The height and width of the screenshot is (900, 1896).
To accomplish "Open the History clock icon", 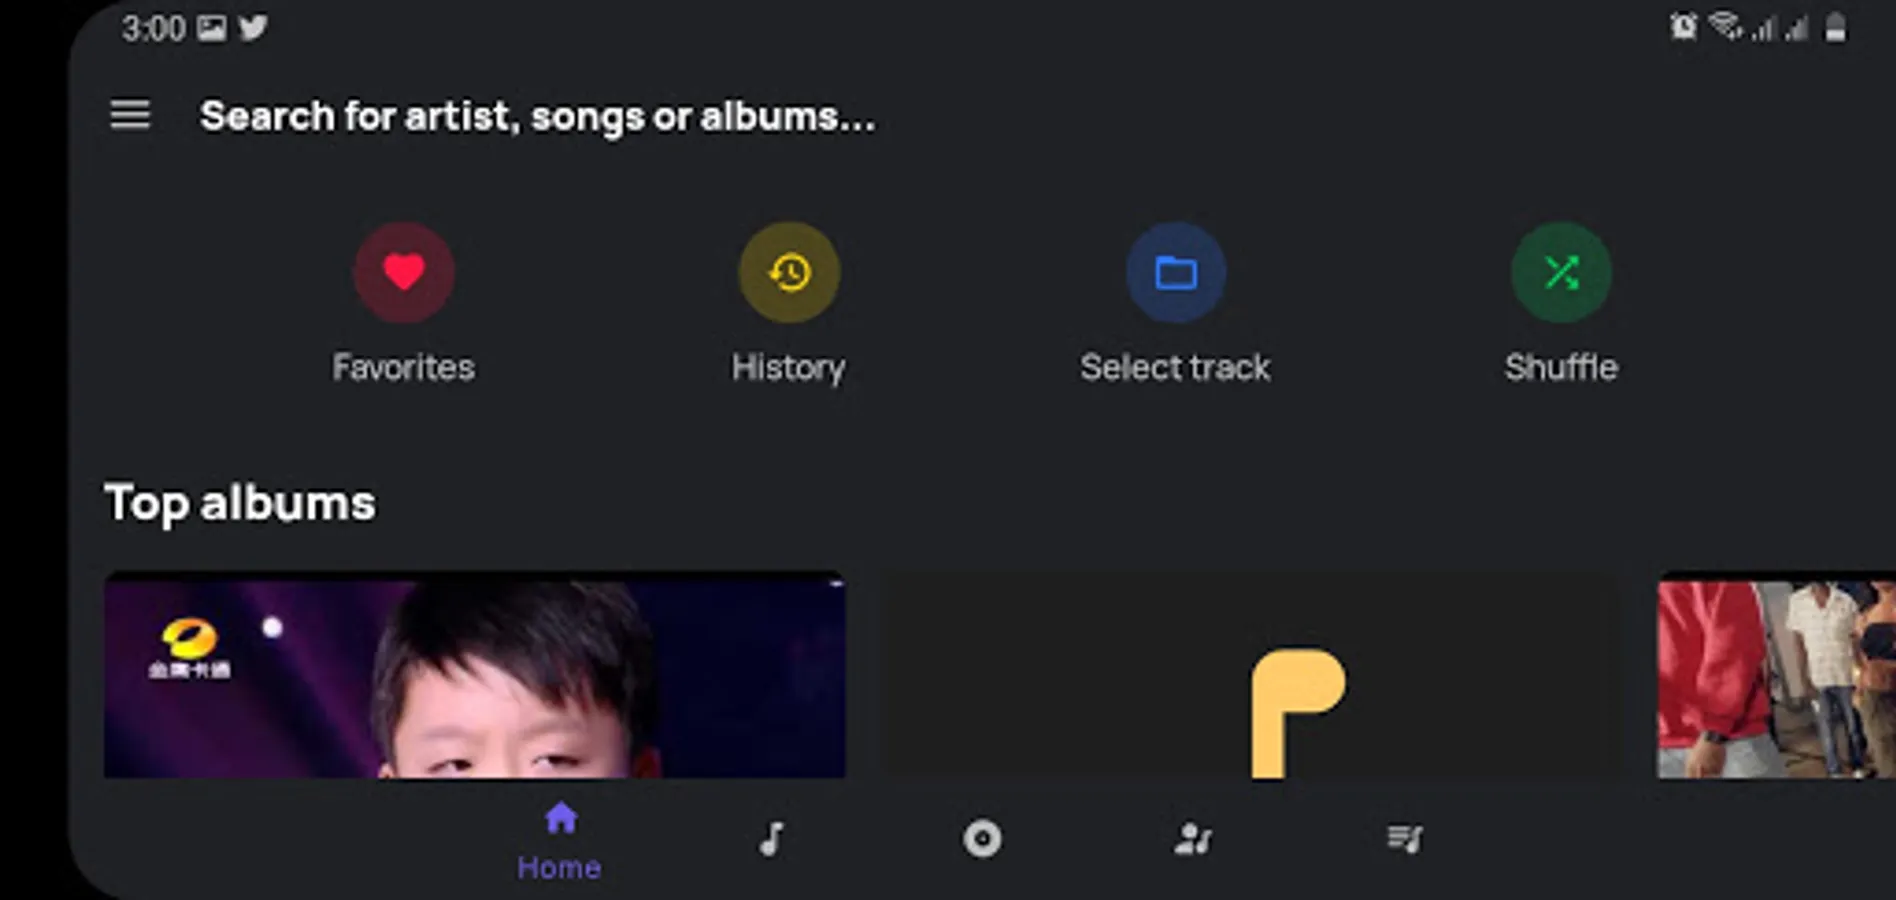I will tap(789, 272).
